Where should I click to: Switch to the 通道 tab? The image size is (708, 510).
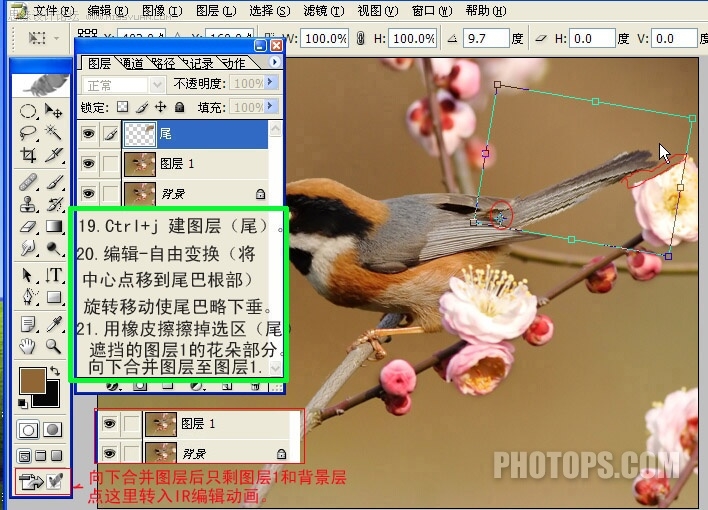point(133,64)
